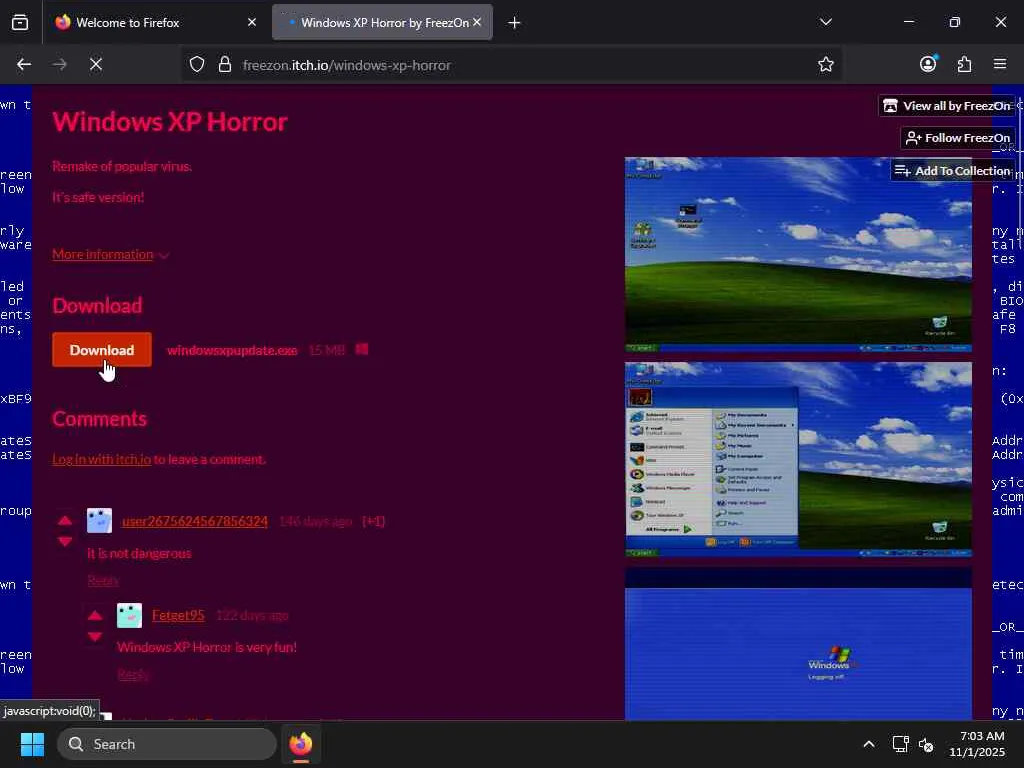1024x768 pixels.
Task: Open the Windows logging off screenshot
Action: [798, 644]
